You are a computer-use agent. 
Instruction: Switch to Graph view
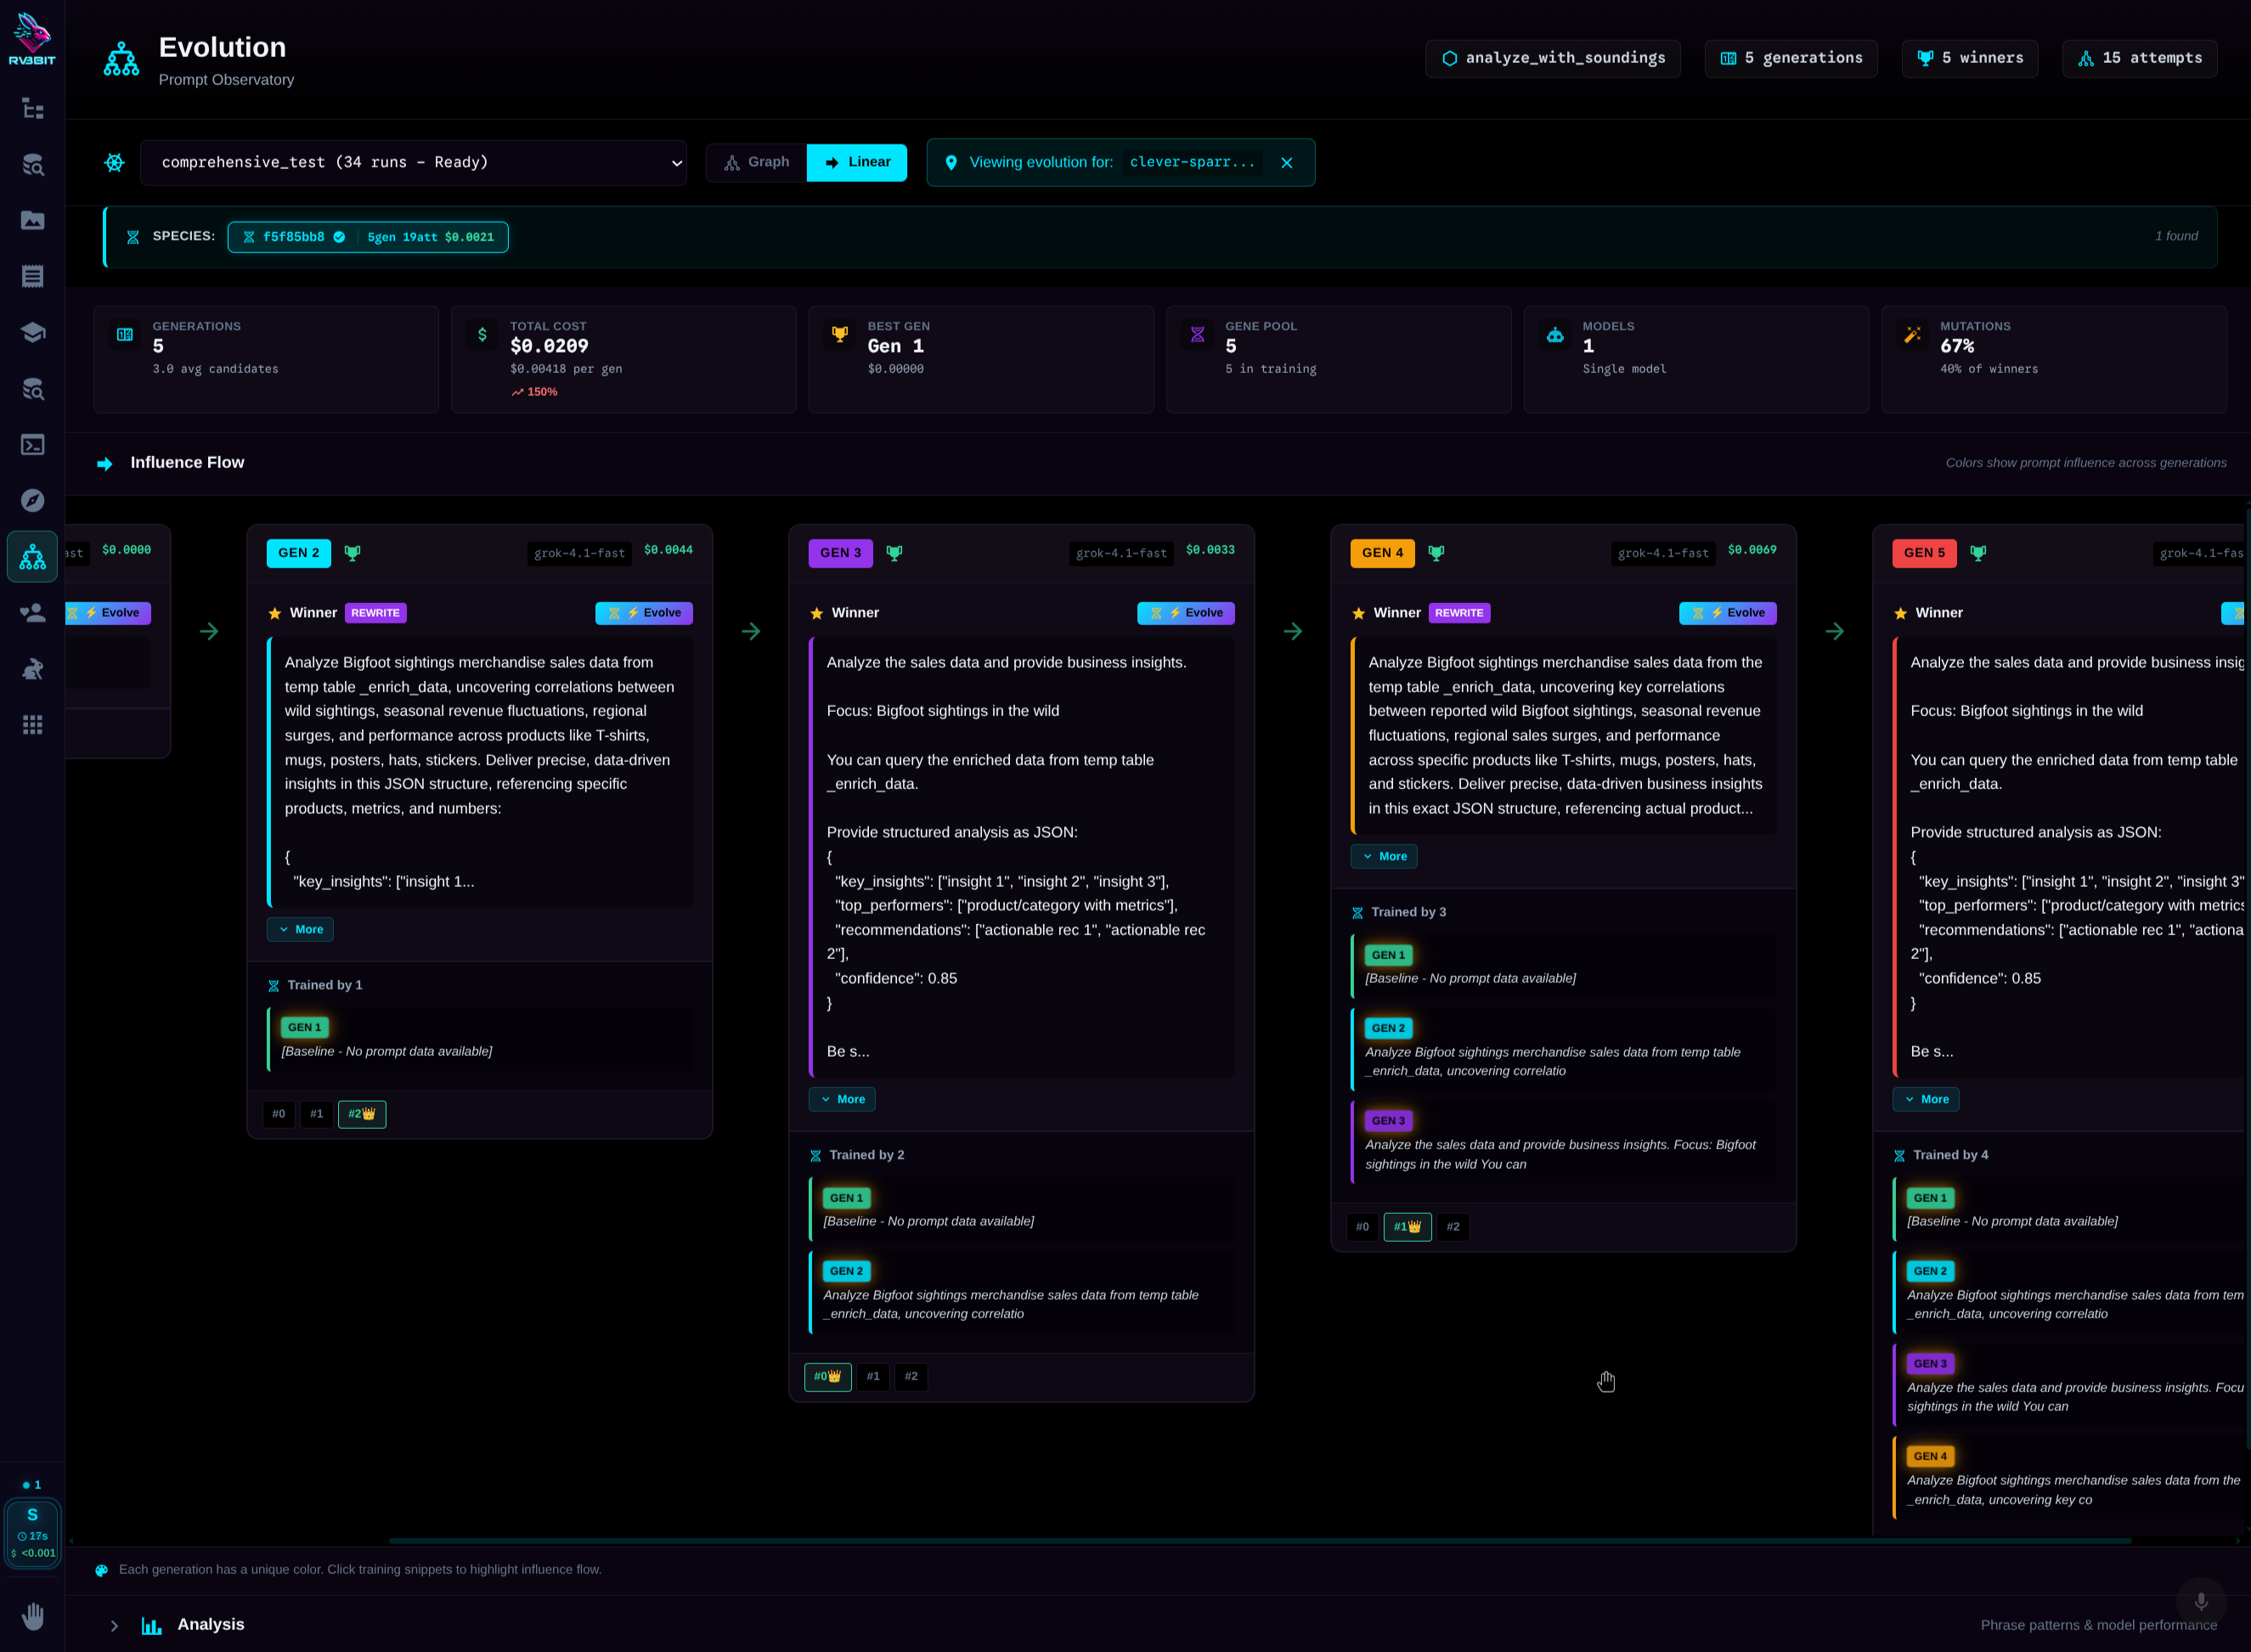[x=757, y=162]
